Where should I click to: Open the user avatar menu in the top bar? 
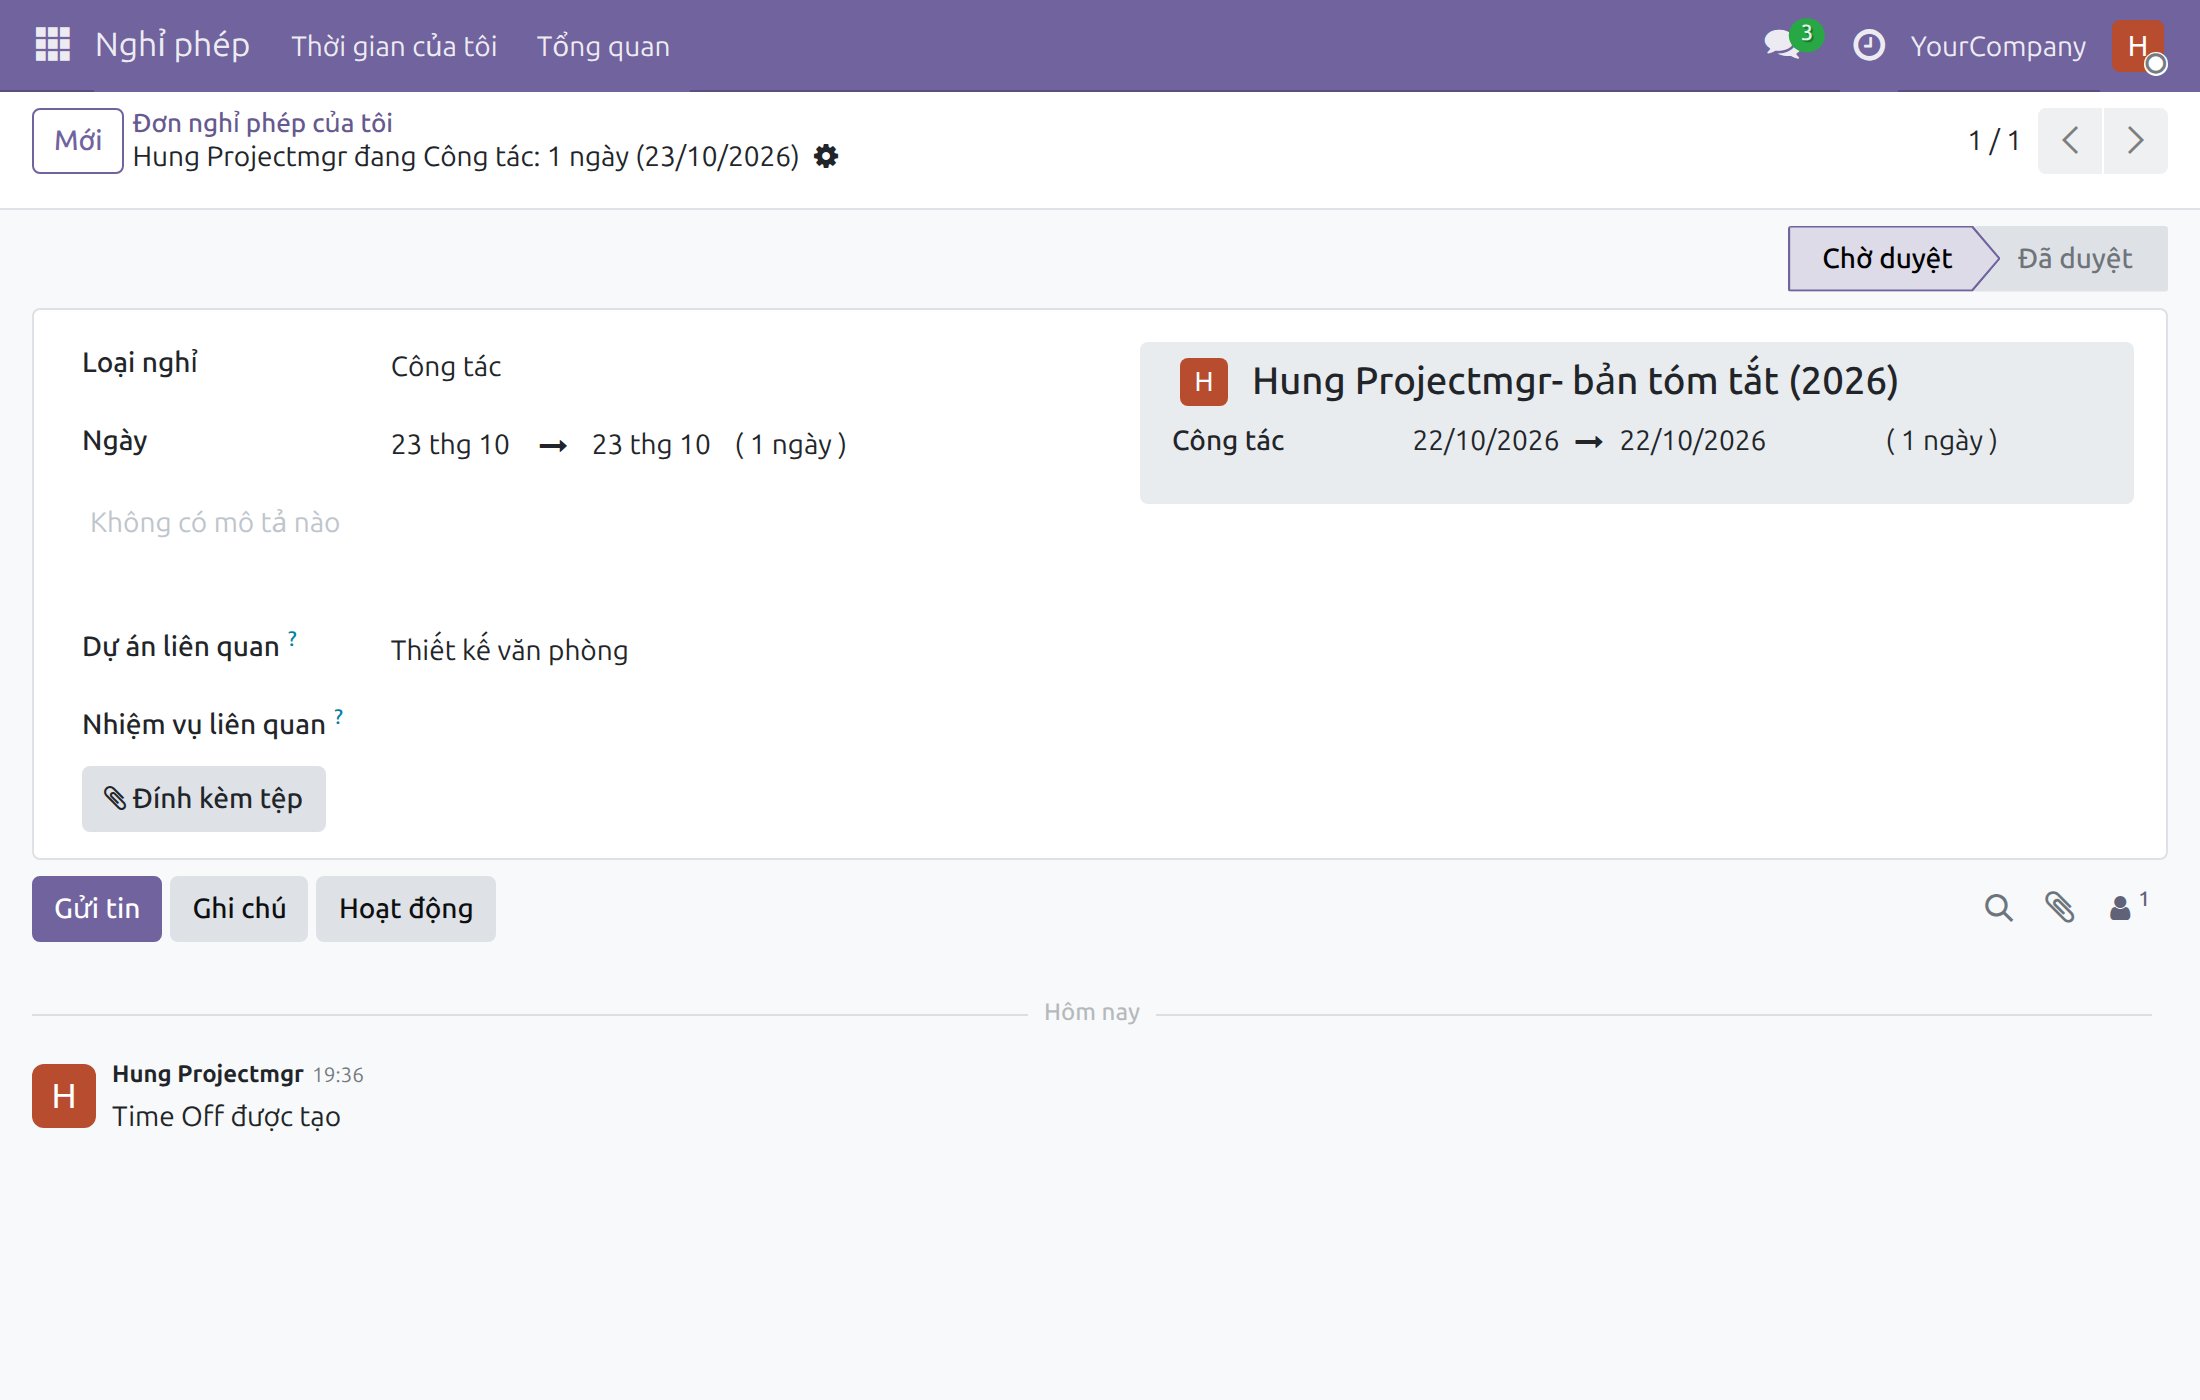pos(2138,46)
